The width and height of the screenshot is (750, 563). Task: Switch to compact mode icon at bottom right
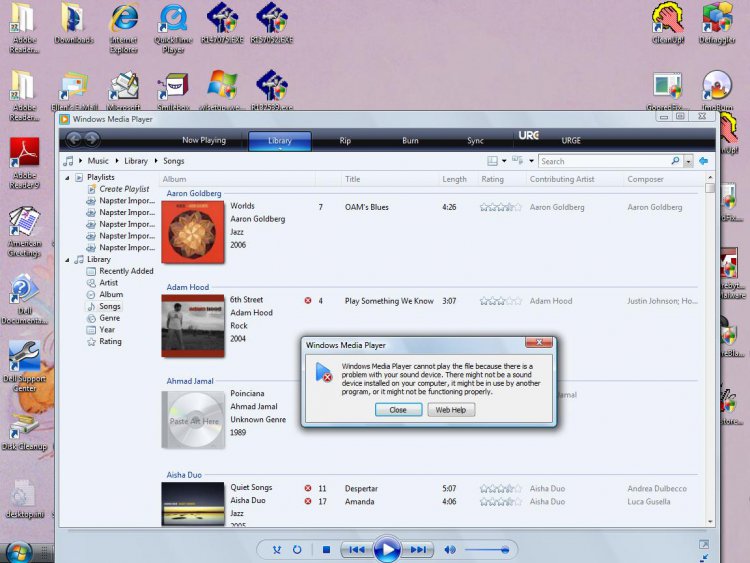[704, 558]
